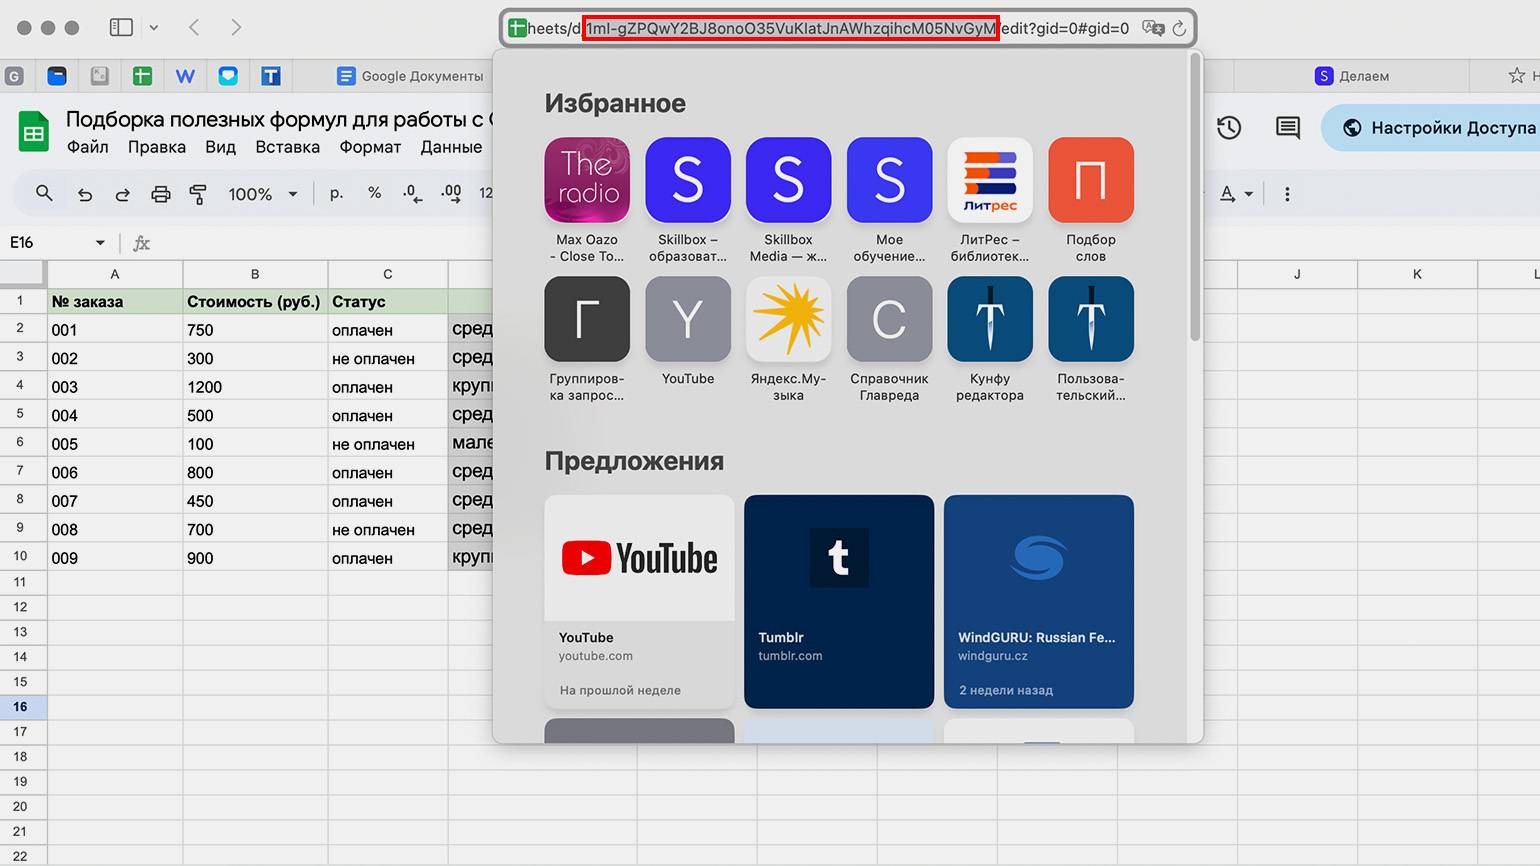Image resolution: width=1540 pixels, height=866 pixels.
Task: Open the Вставка menu
Action: tap(287, 147)
